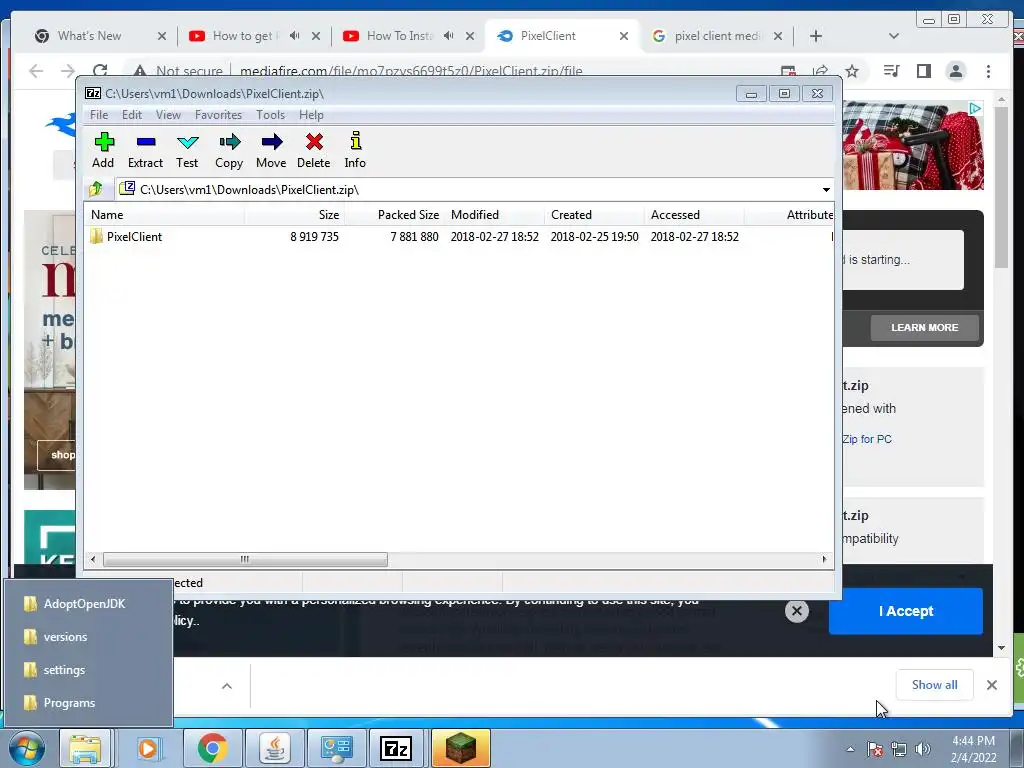Show hidden system tray icons

850,749
